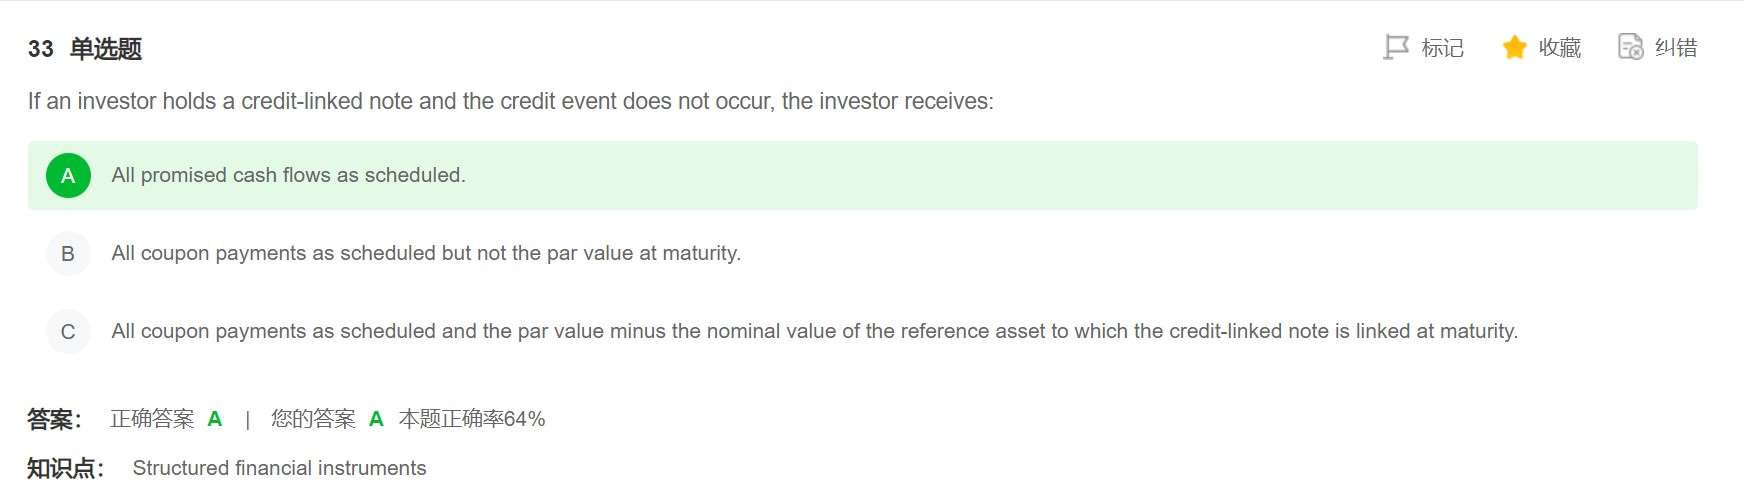This screenshot has height=487, width=1744.
Task: Select the option B circle
Action: 68,254
